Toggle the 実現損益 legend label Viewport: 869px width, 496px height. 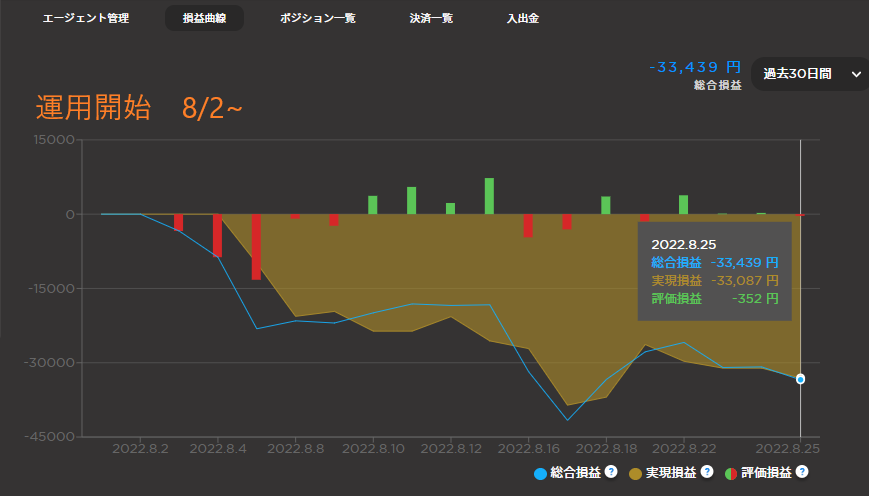coord(671,473)
